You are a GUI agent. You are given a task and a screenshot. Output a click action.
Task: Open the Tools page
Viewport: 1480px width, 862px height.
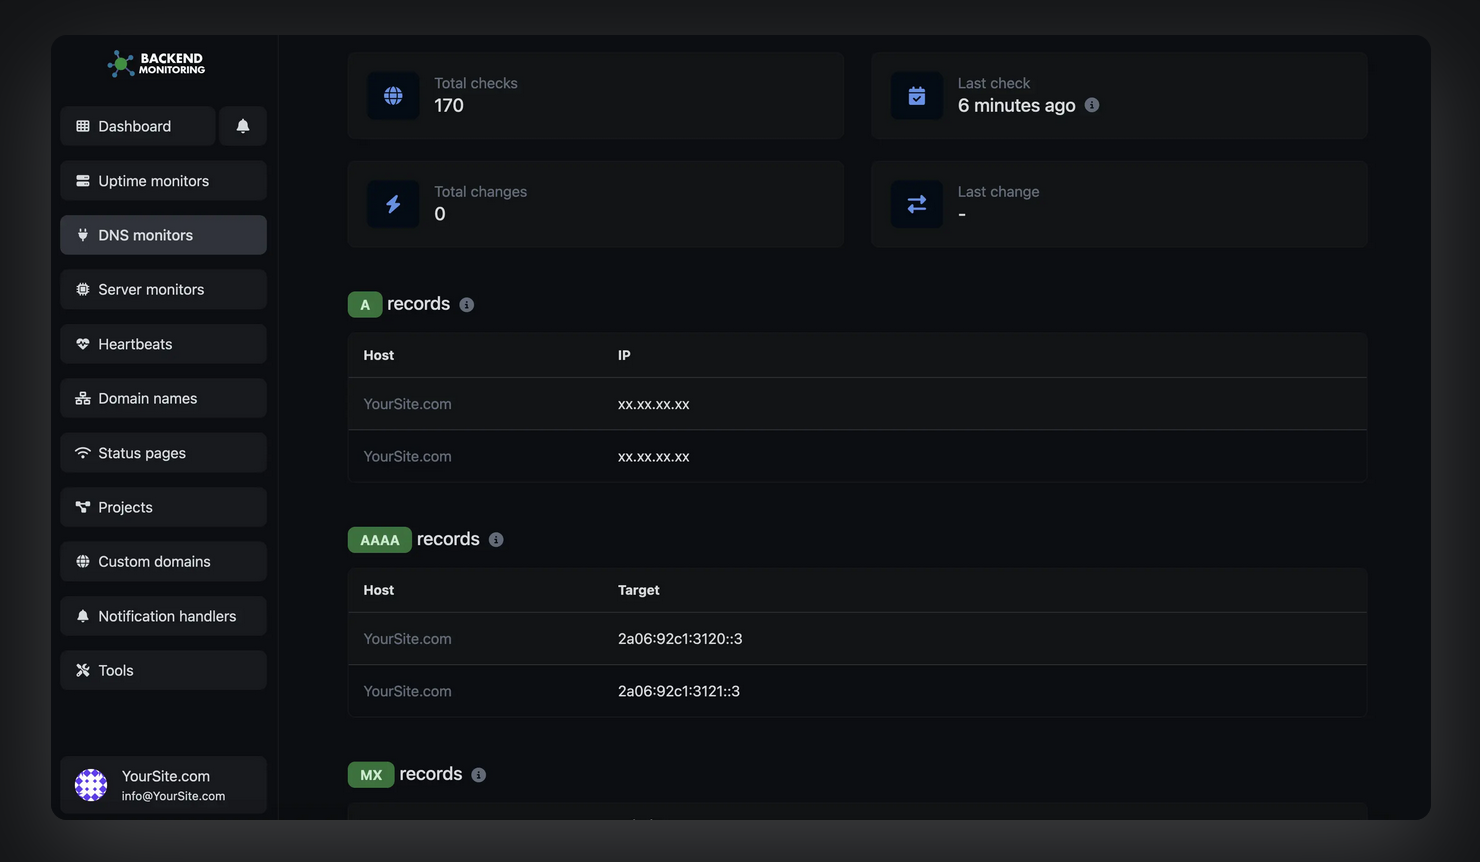(163, 670)
